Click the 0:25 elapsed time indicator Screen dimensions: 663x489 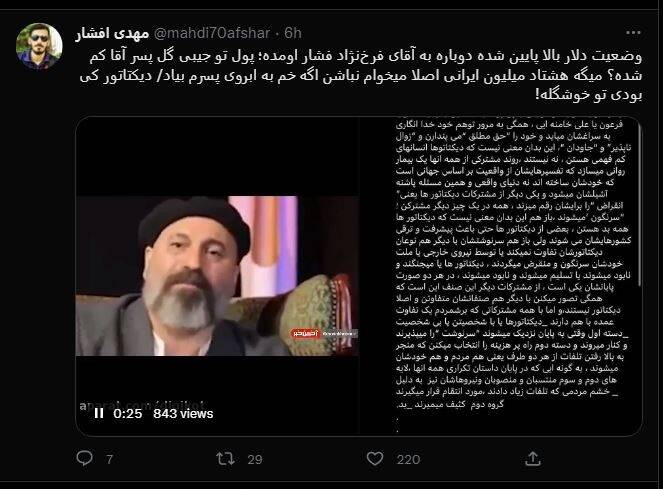coord(128,413)
